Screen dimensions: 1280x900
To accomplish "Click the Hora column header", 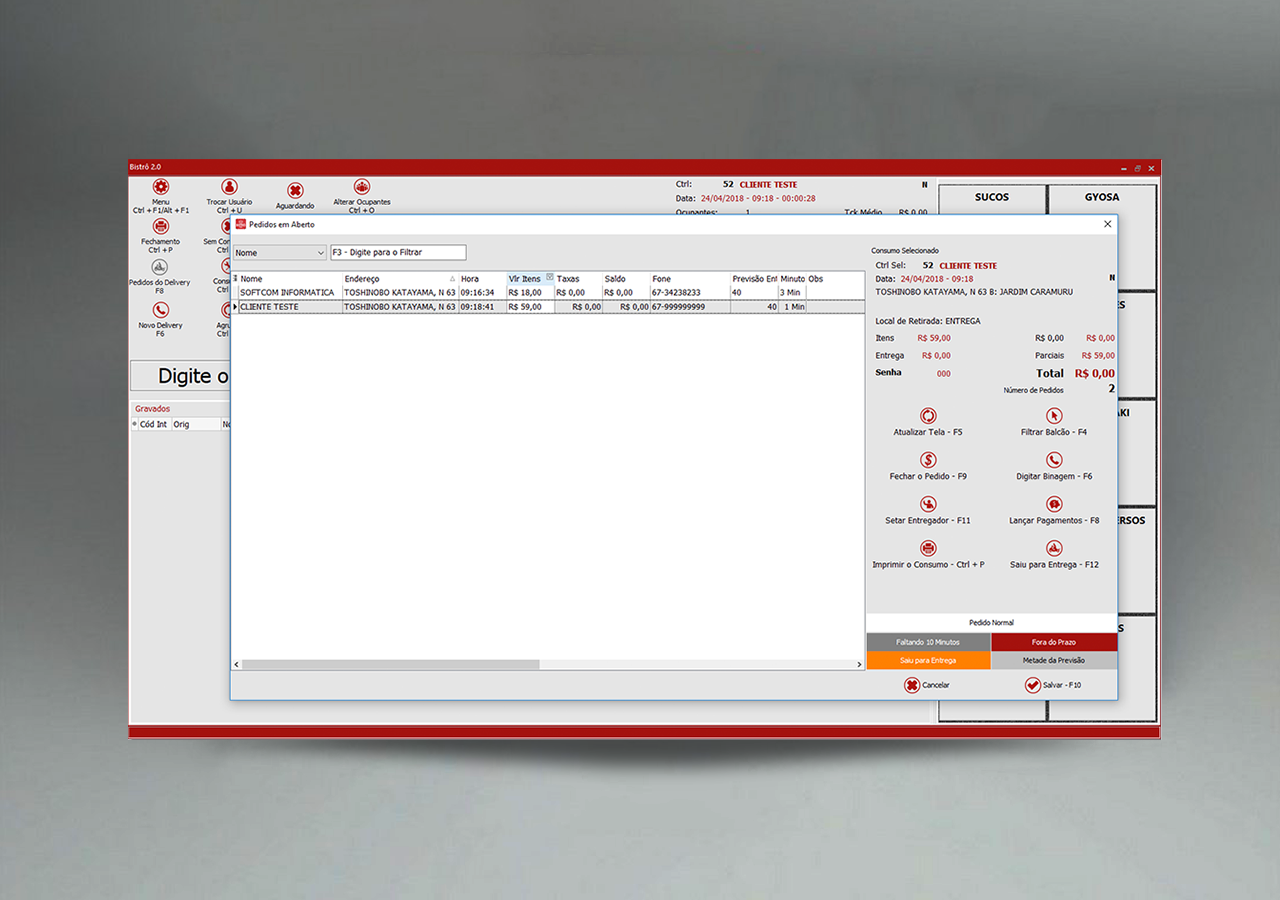I will [481, 279].
